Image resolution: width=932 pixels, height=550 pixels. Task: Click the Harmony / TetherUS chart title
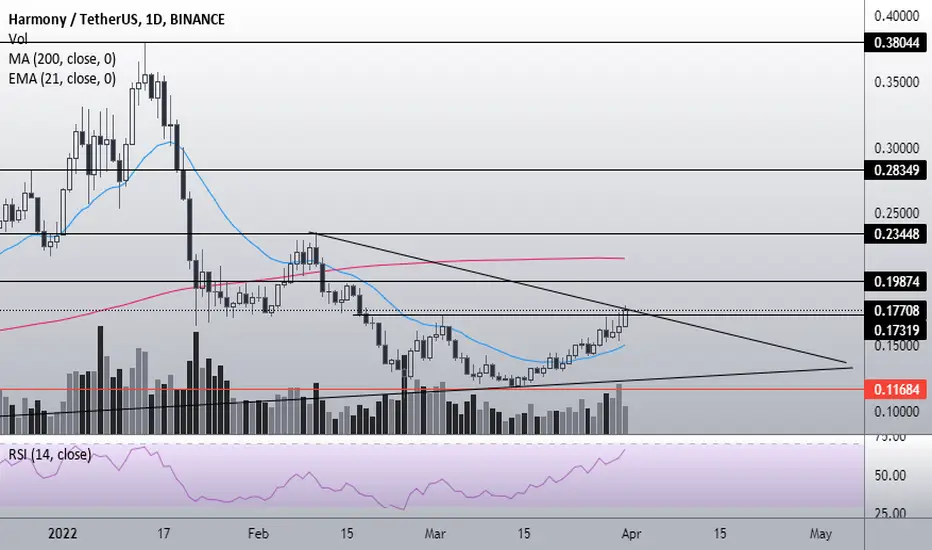[x=116, y=19]
